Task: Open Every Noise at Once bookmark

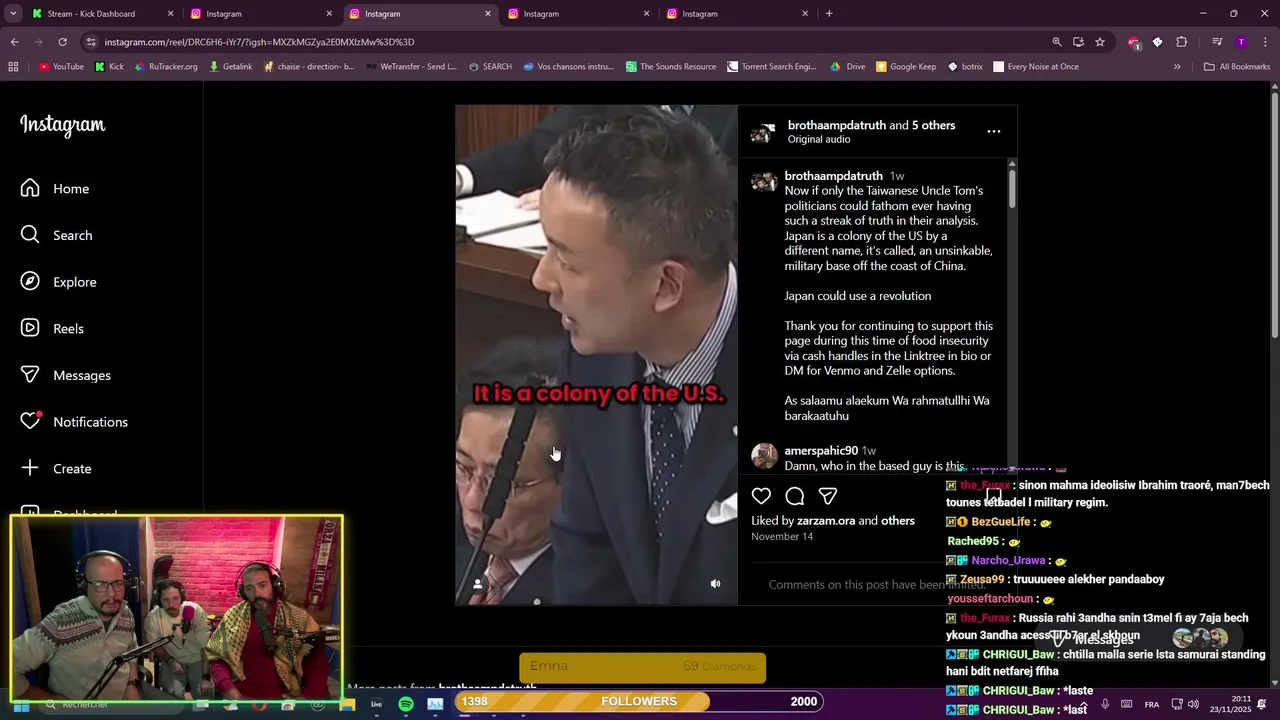Action: [x=1036, y=67]
